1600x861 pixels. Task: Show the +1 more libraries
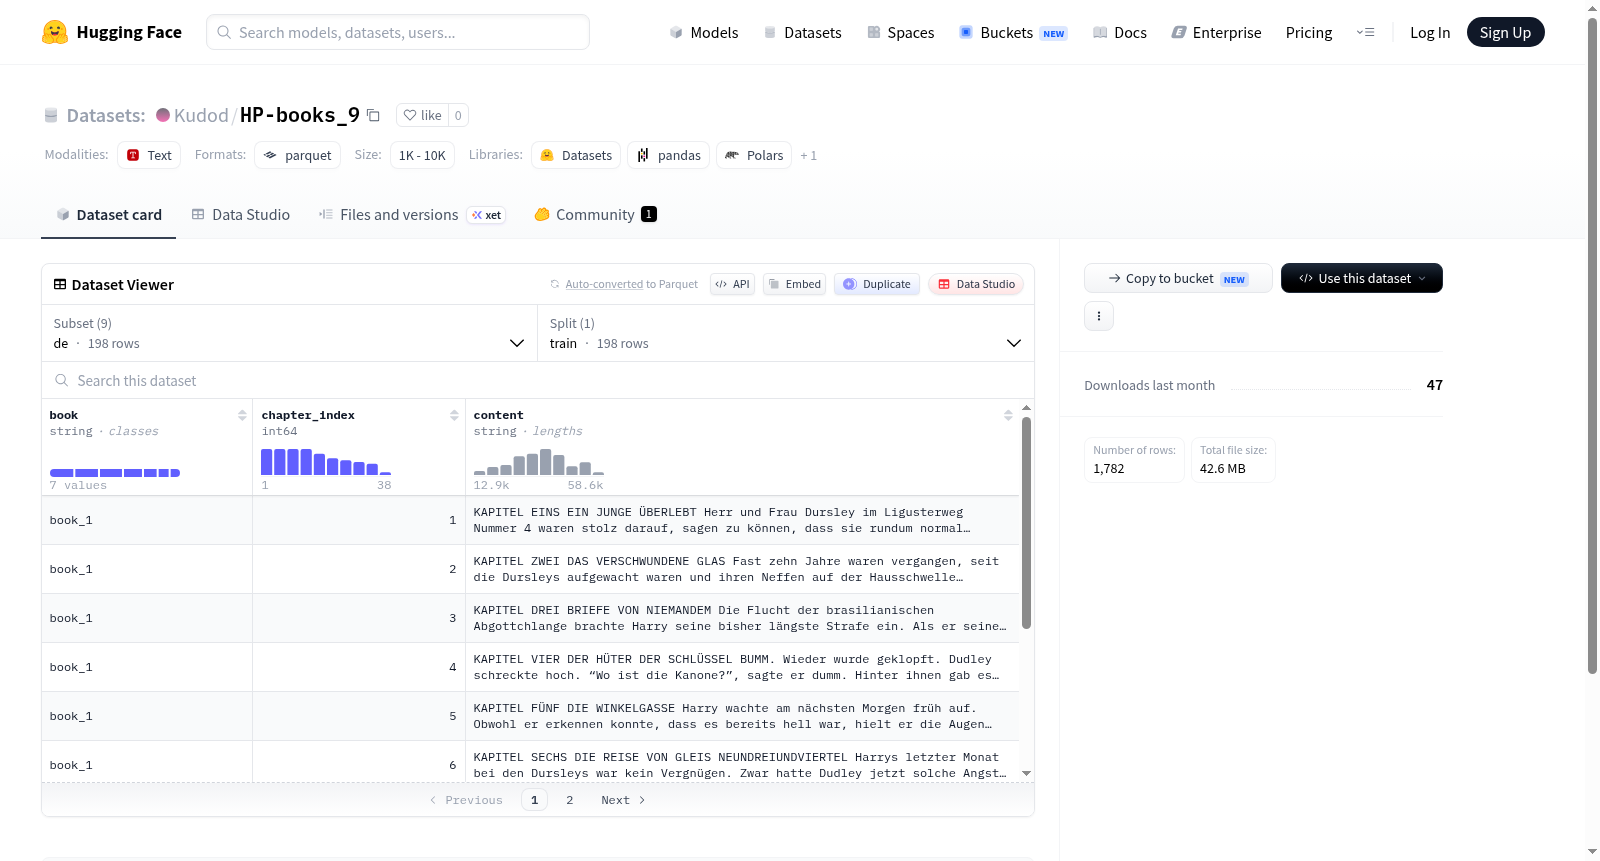[x=809, y=155]
